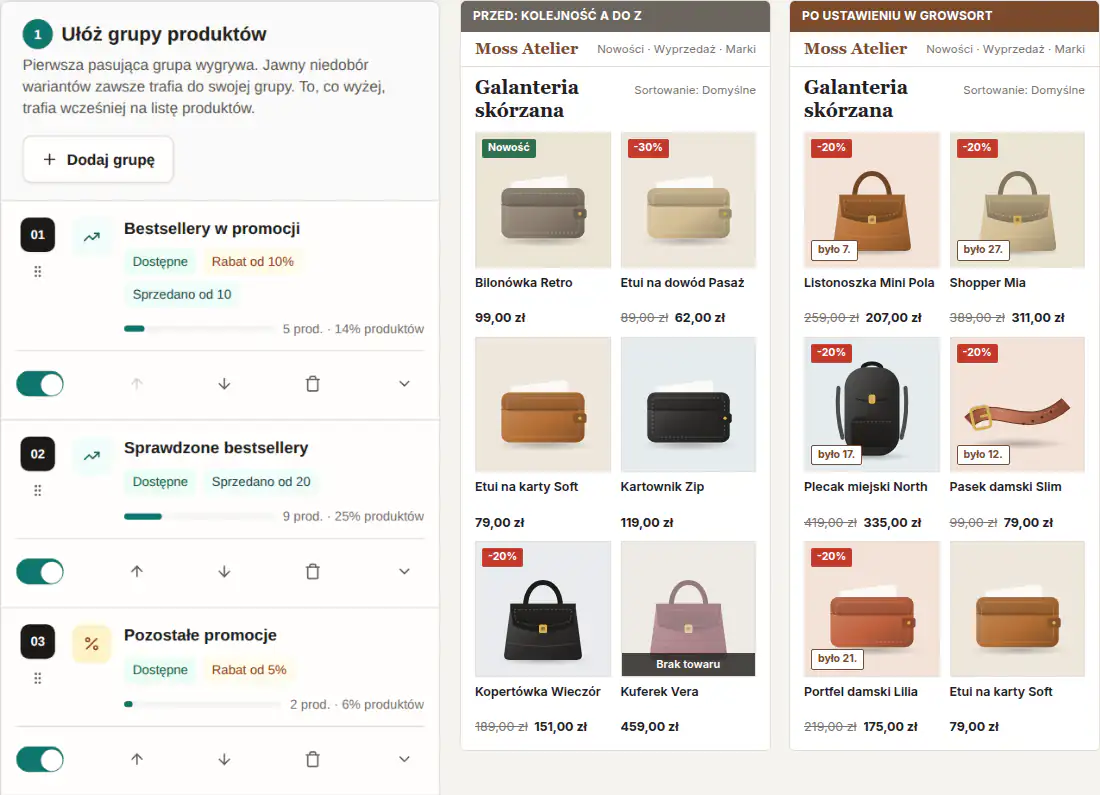The width and height of the screenshot is (1100, 795).
Task: Click trend icon of Bestsellery w promocji
Action: 92,236
